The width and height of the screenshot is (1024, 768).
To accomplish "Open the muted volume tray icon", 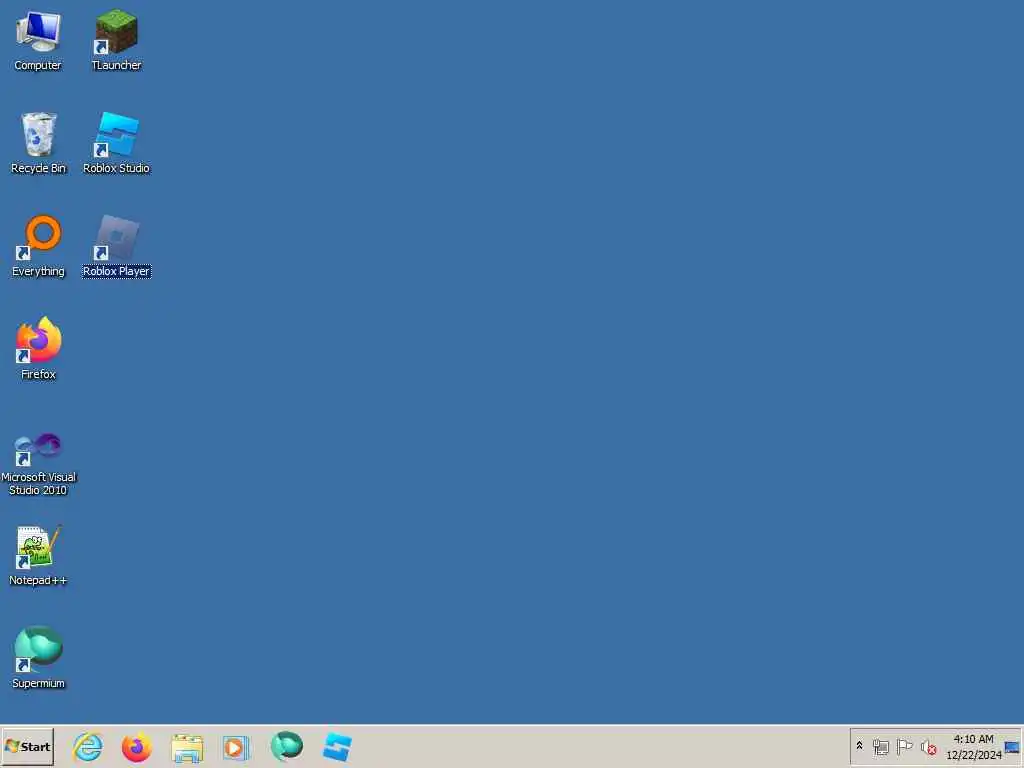I will pos(928,747).
